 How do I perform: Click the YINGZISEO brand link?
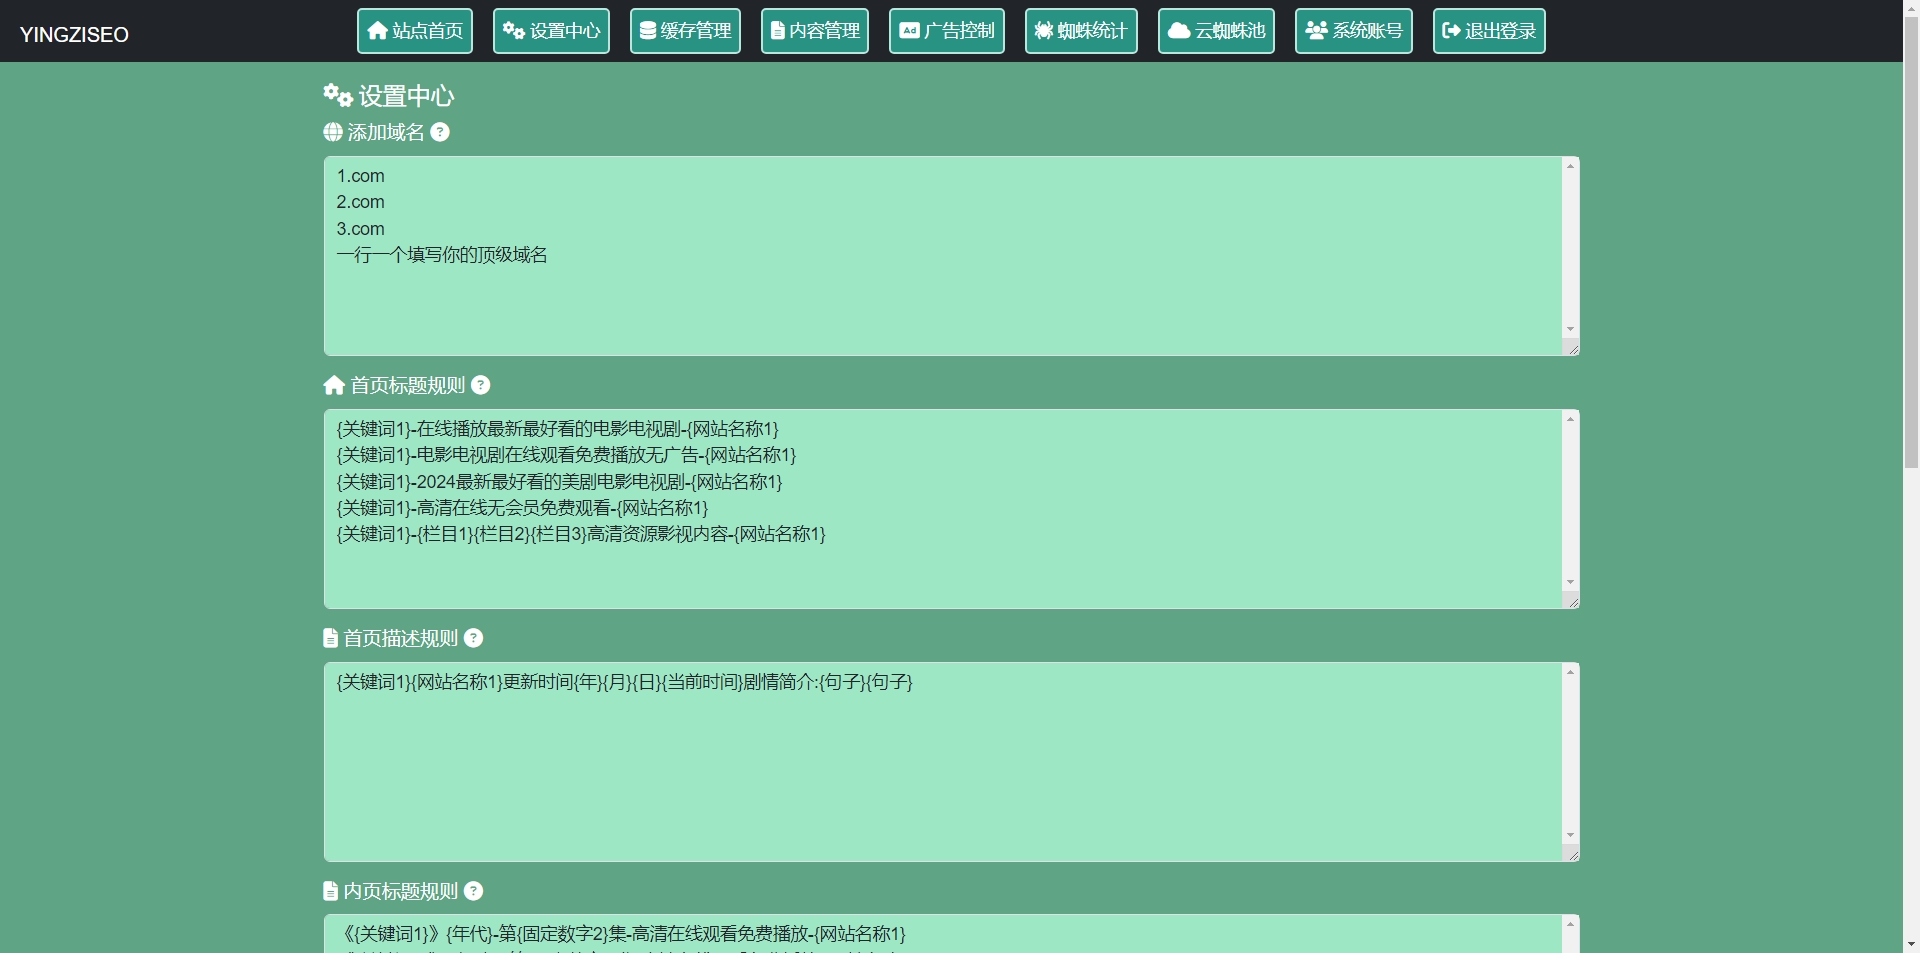coord(74,35)
